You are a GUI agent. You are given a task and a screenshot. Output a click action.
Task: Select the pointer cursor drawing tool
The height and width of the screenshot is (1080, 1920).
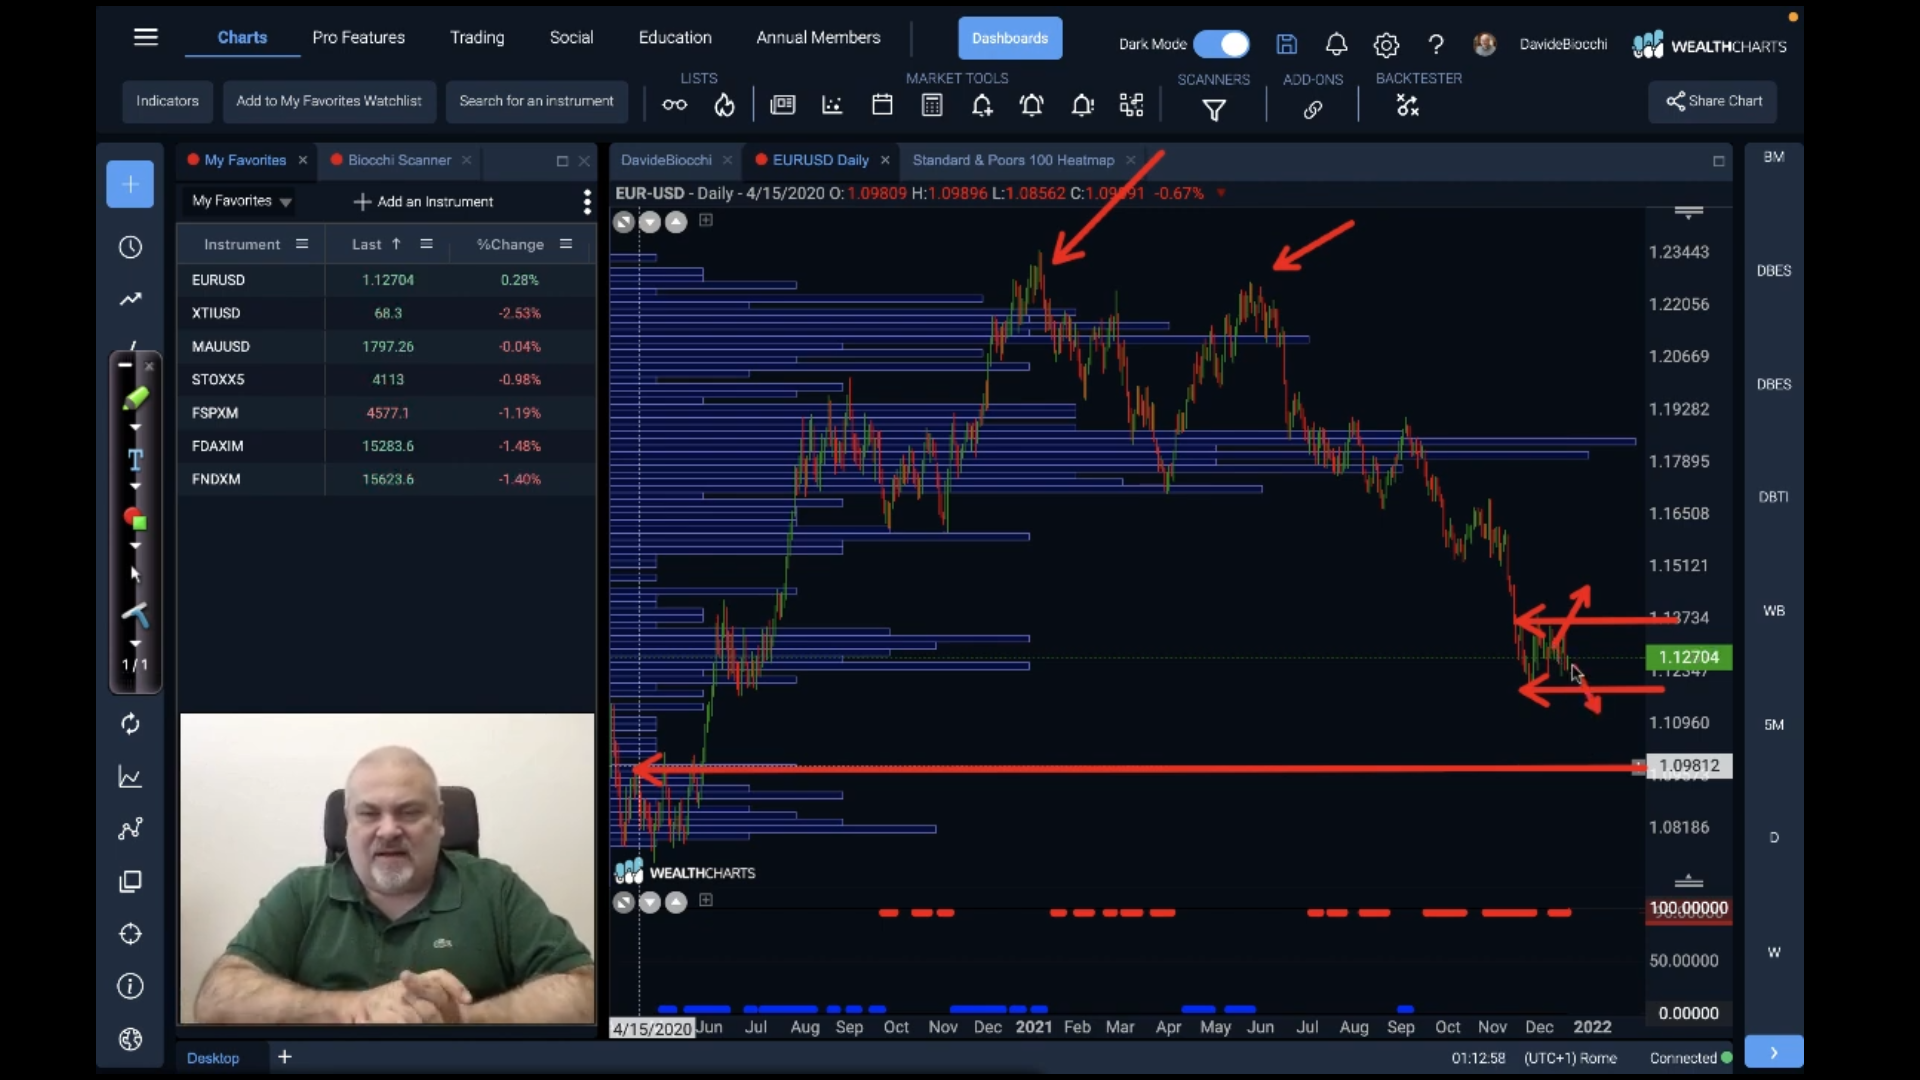(135, 574)
